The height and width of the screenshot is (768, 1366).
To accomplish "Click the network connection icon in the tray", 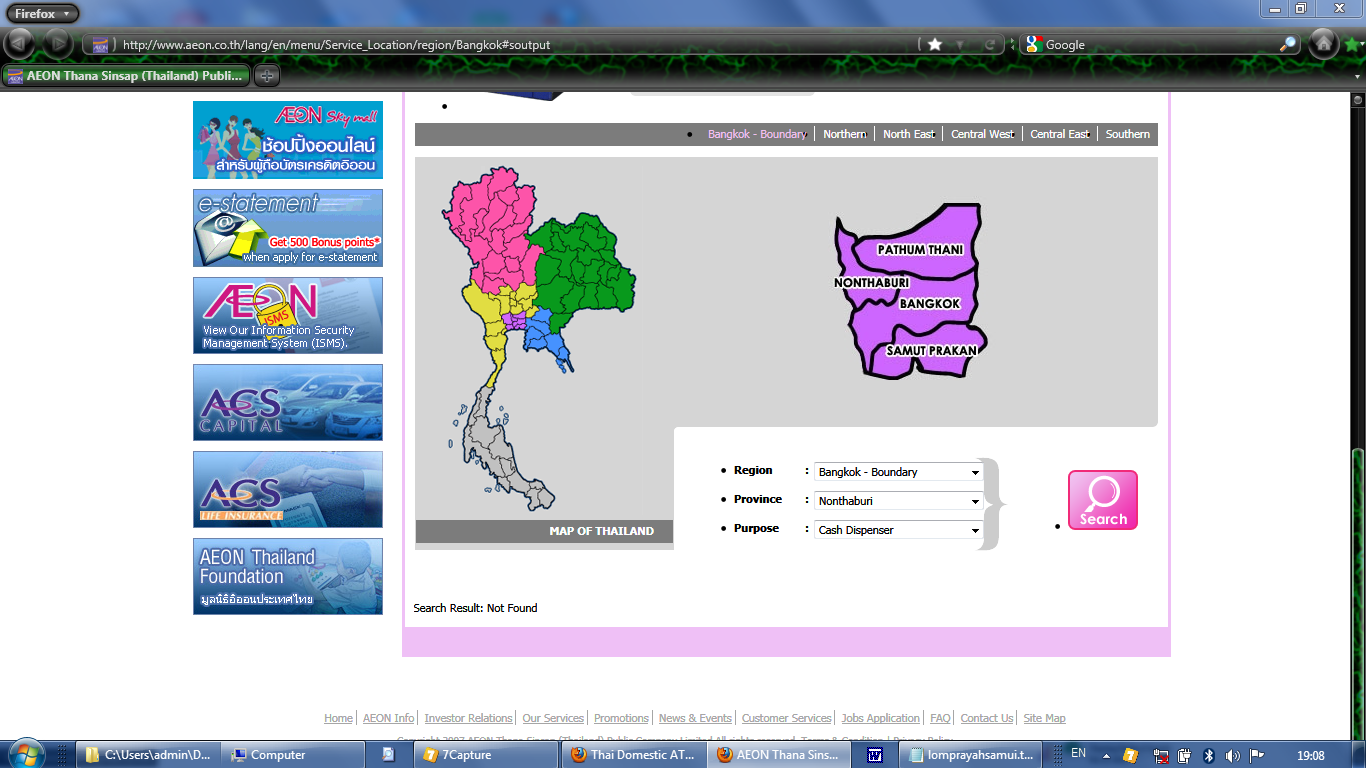I will [1162, 755].
